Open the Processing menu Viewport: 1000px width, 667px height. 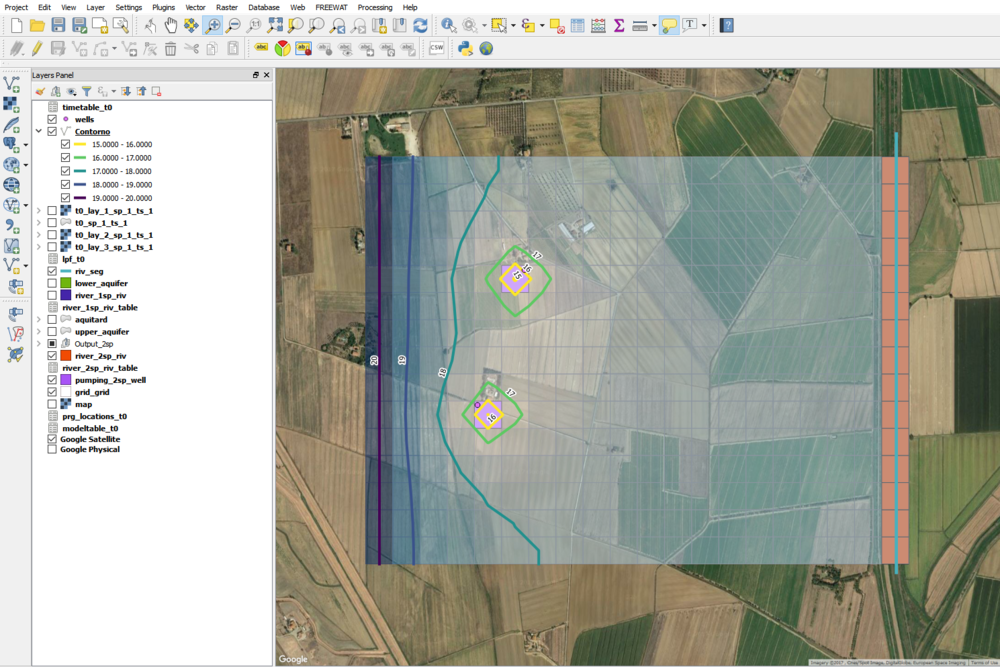[x=375, y=7]
